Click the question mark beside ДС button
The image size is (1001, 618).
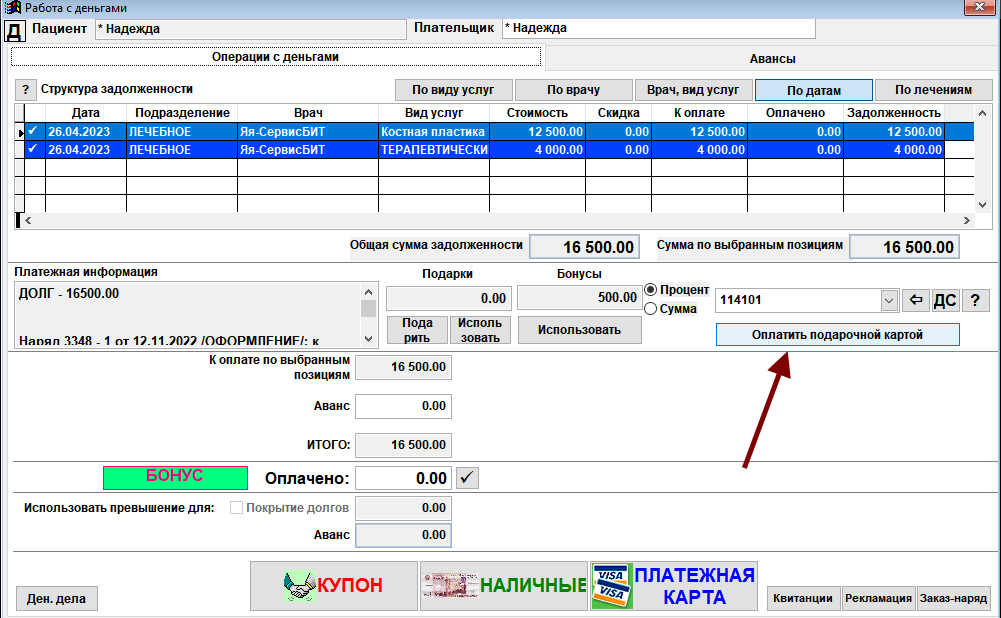pyautogui.click(x=974, y=300)
